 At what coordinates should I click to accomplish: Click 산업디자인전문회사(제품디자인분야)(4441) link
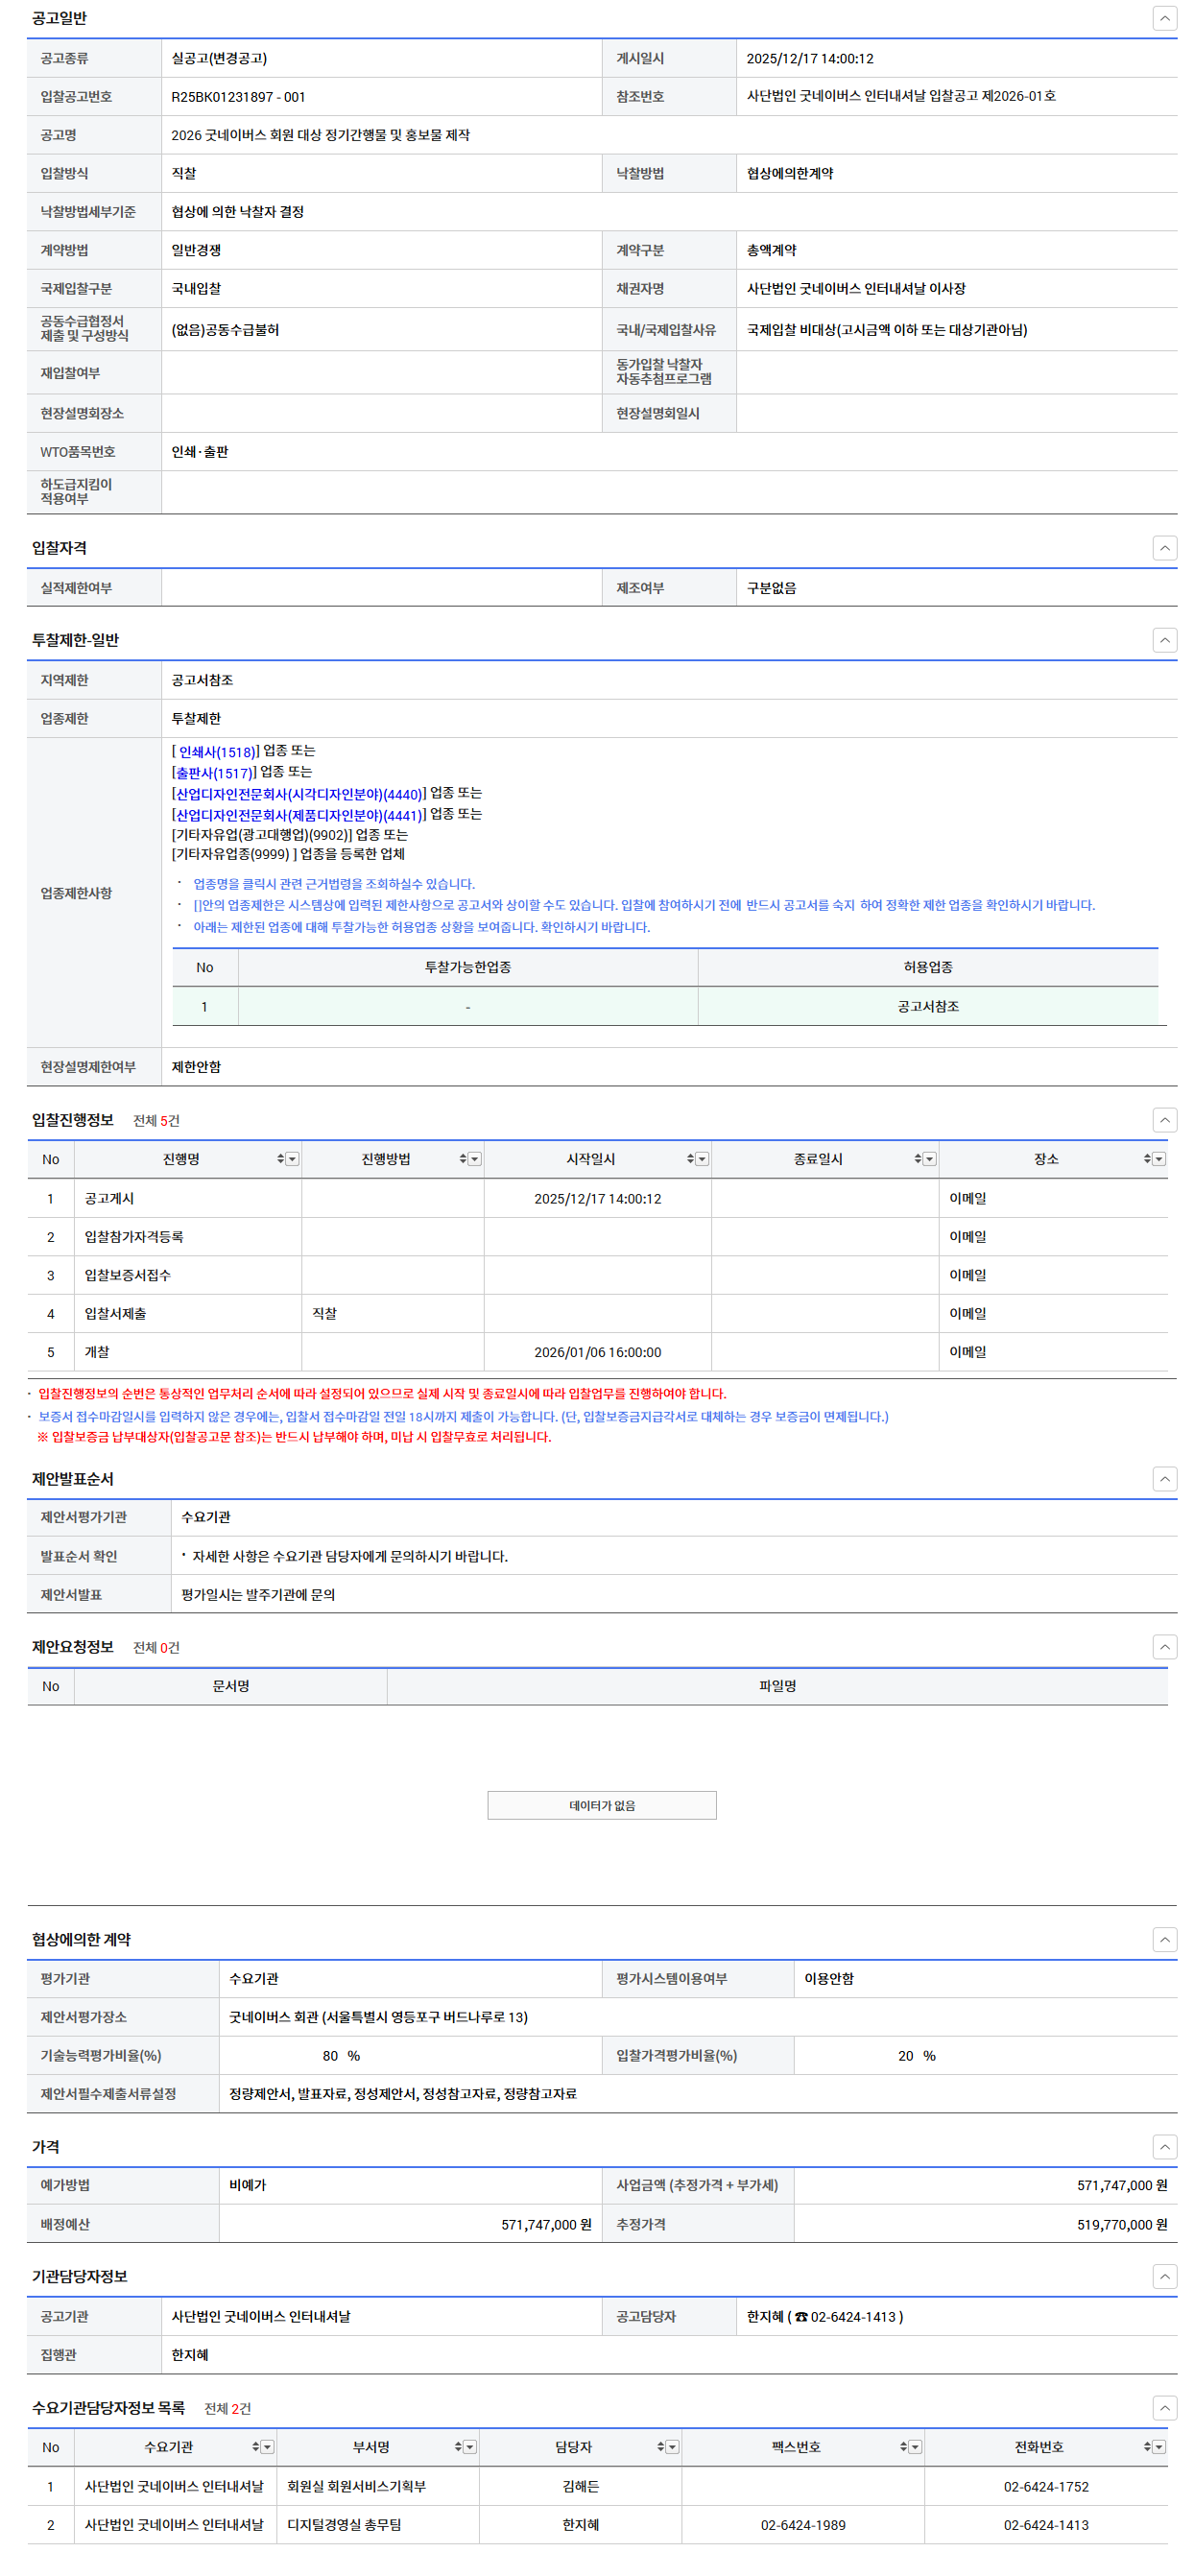(x=298, y=815)
